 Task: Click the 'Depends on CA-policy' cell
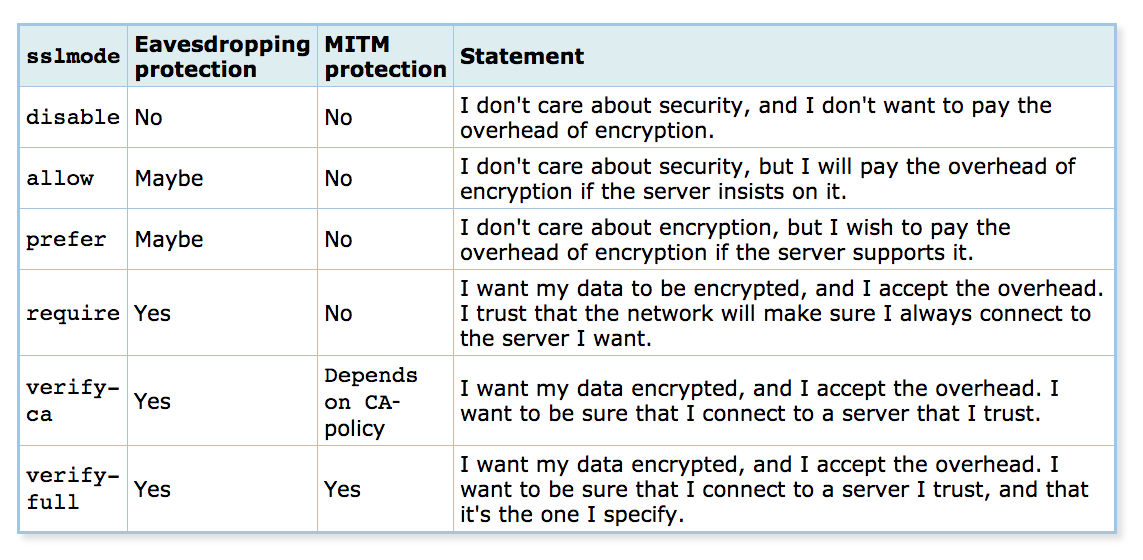[x=371, y=401]
